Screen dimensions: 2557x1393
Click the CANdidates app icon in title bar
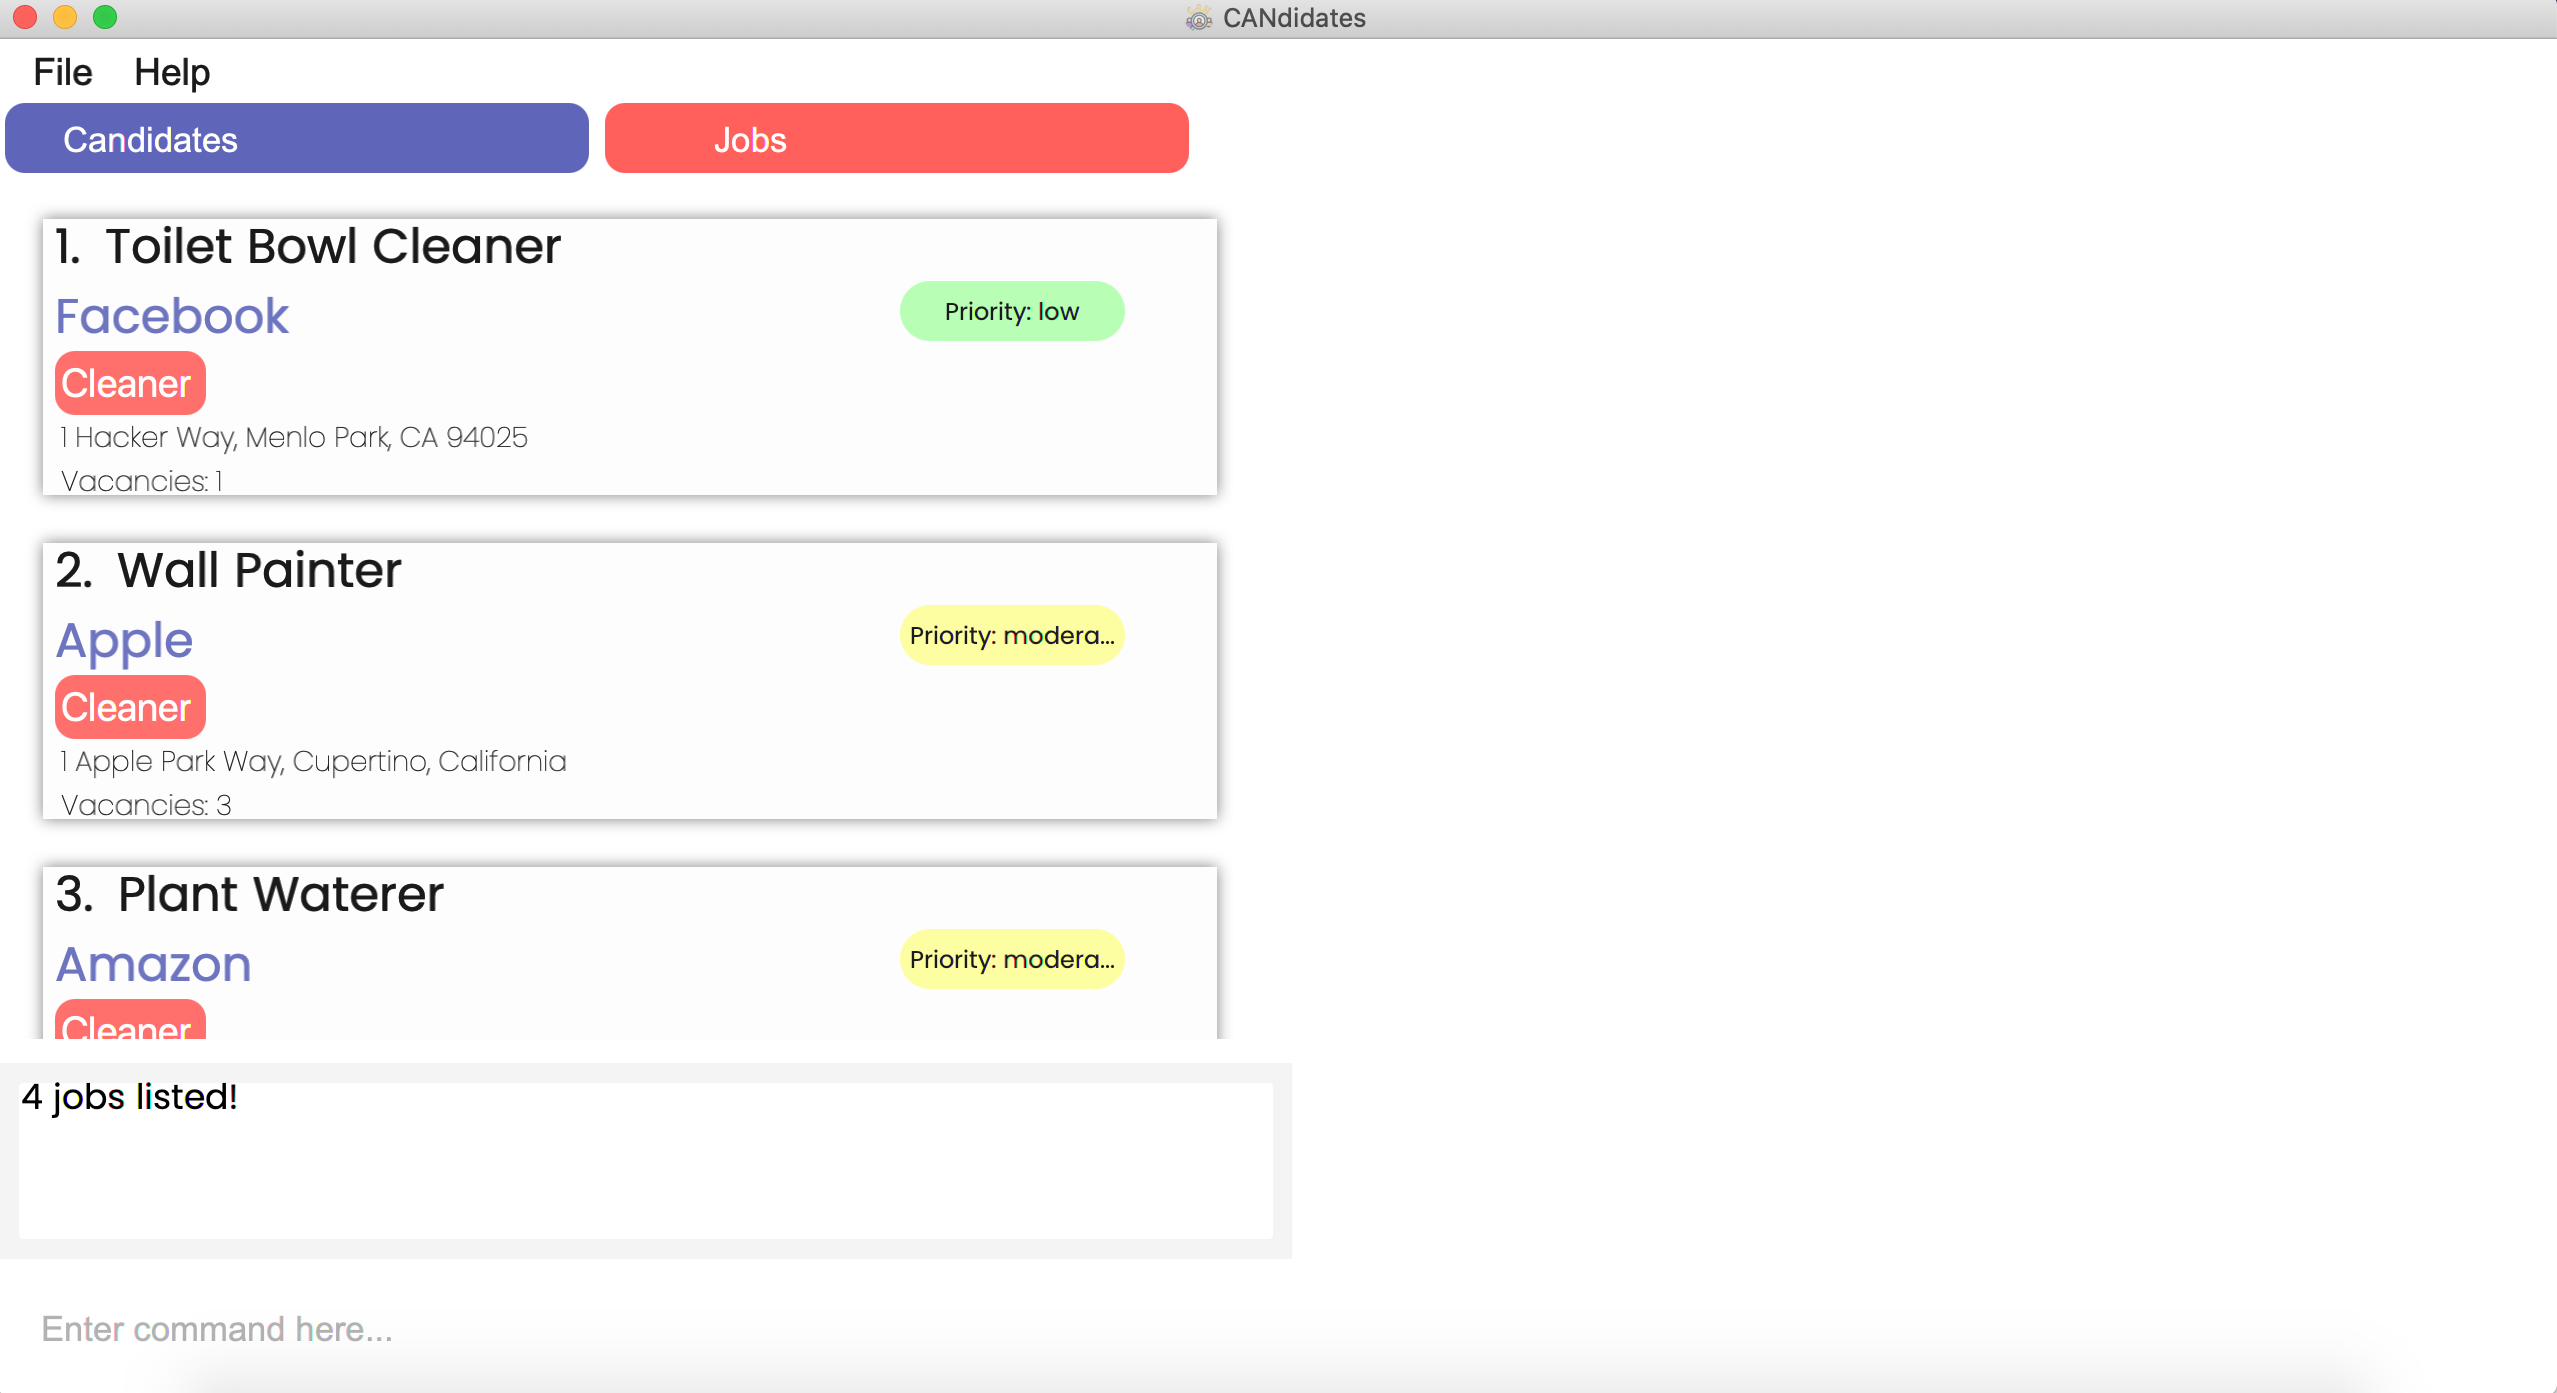tap(1198, 18)
